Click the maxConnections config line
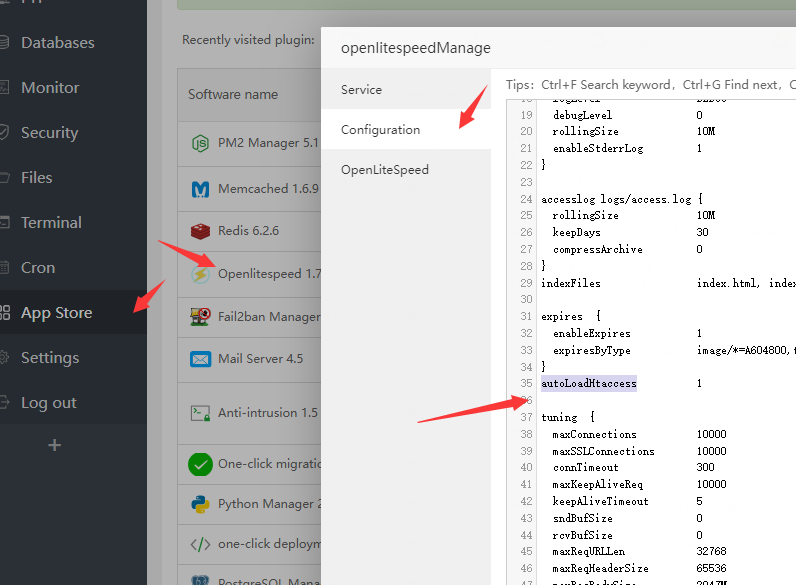This screenshot has width=796, height=585. 594,435
